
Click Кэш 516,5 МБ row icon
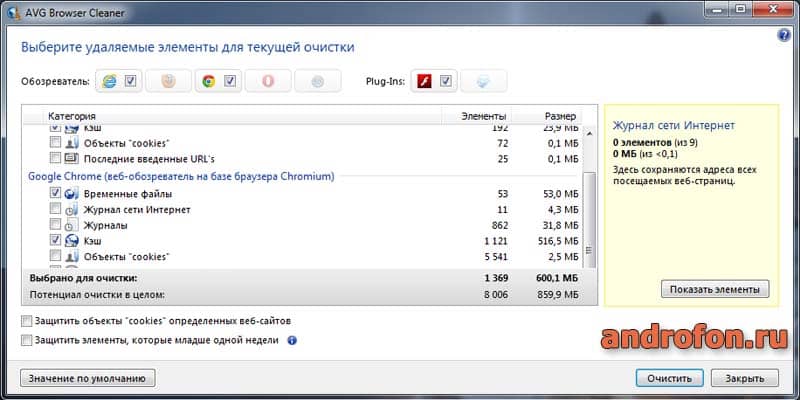click(x=71, y=240)
